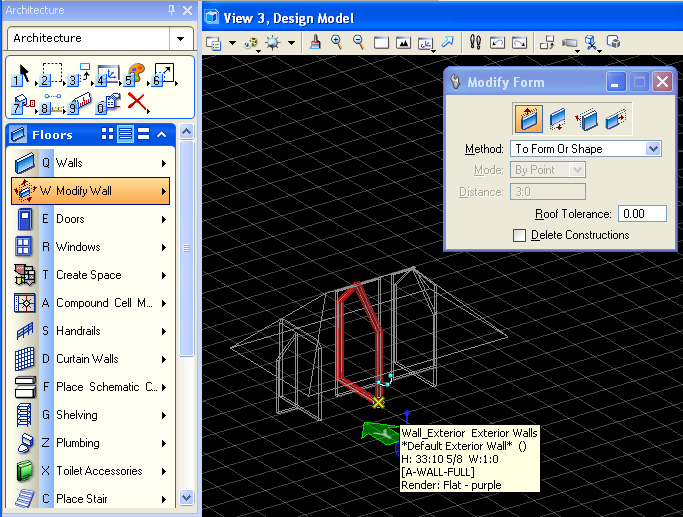Open the scale/modify tool numbered 6
This screenshot has height=517, width=683.
tap(163, 74)
